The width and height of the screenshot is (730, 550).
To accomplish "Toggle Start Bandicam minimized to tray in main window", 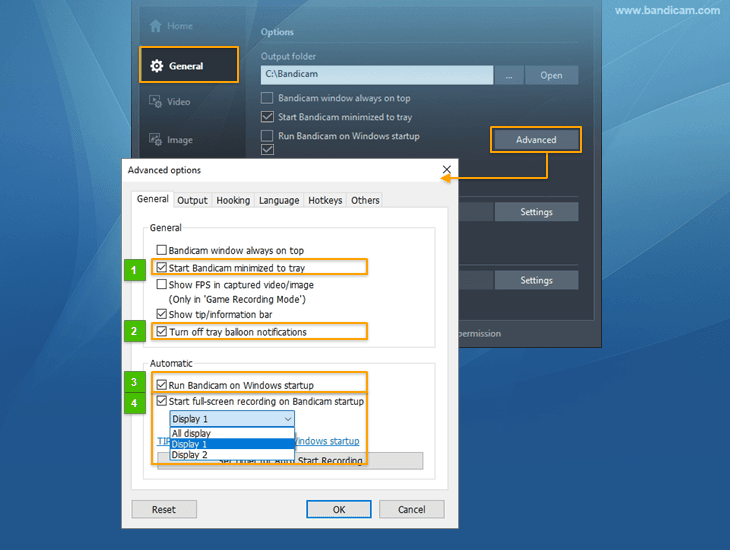I will pos(267,116).
